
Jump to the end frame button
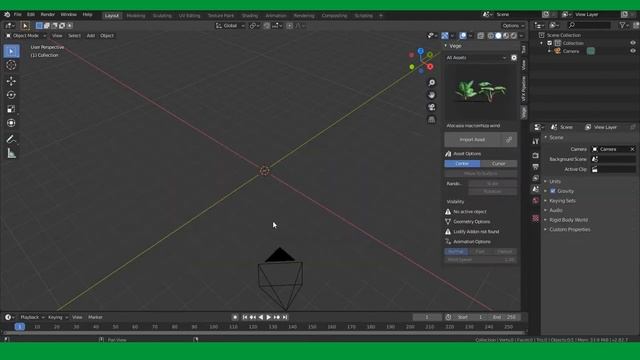tap(285, 317)
